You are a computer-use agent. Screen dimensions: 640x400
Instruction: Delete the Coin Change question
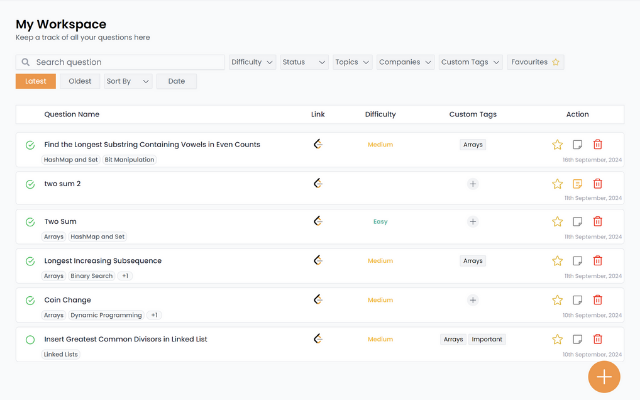coord(598,300)
